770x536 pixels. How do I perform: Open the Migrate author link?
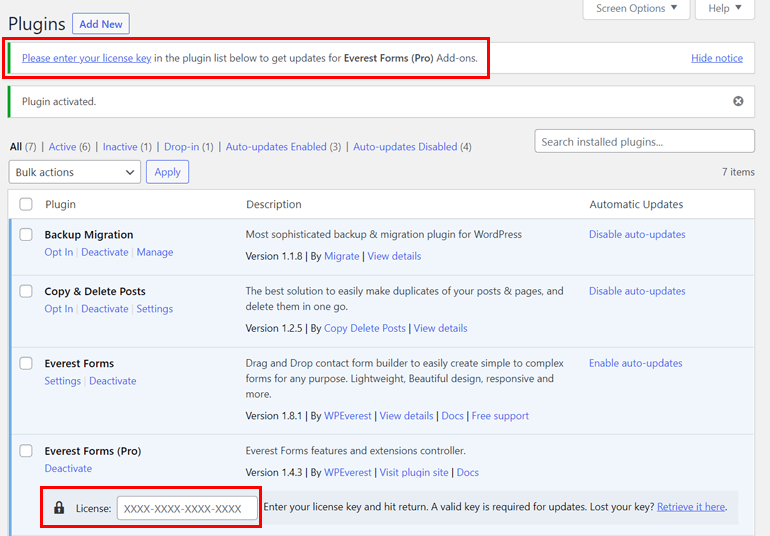[341, 256]
